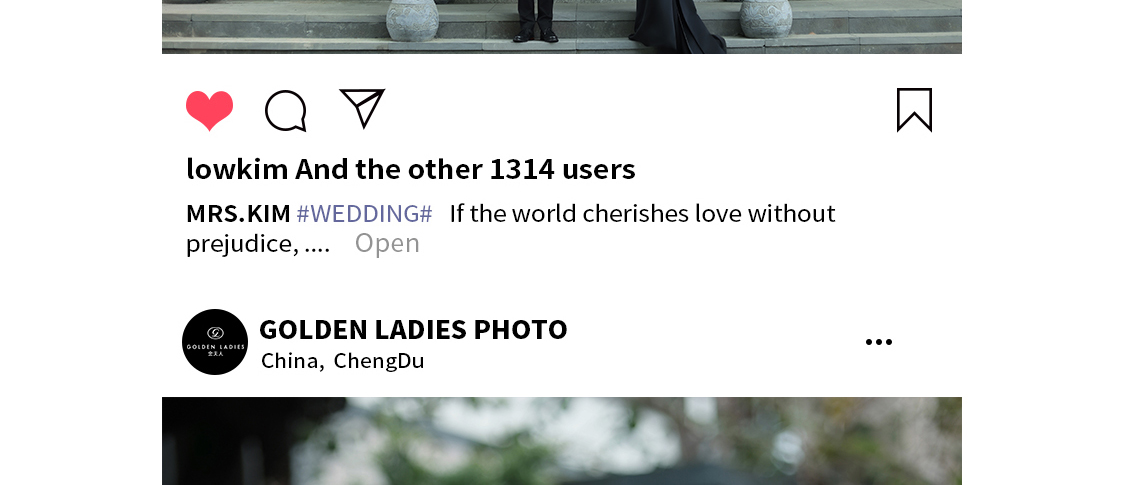Tap the man's black shoes in top photo
Screen dimensions: 1125x485
pyautogui.click(x=537, y=34)
